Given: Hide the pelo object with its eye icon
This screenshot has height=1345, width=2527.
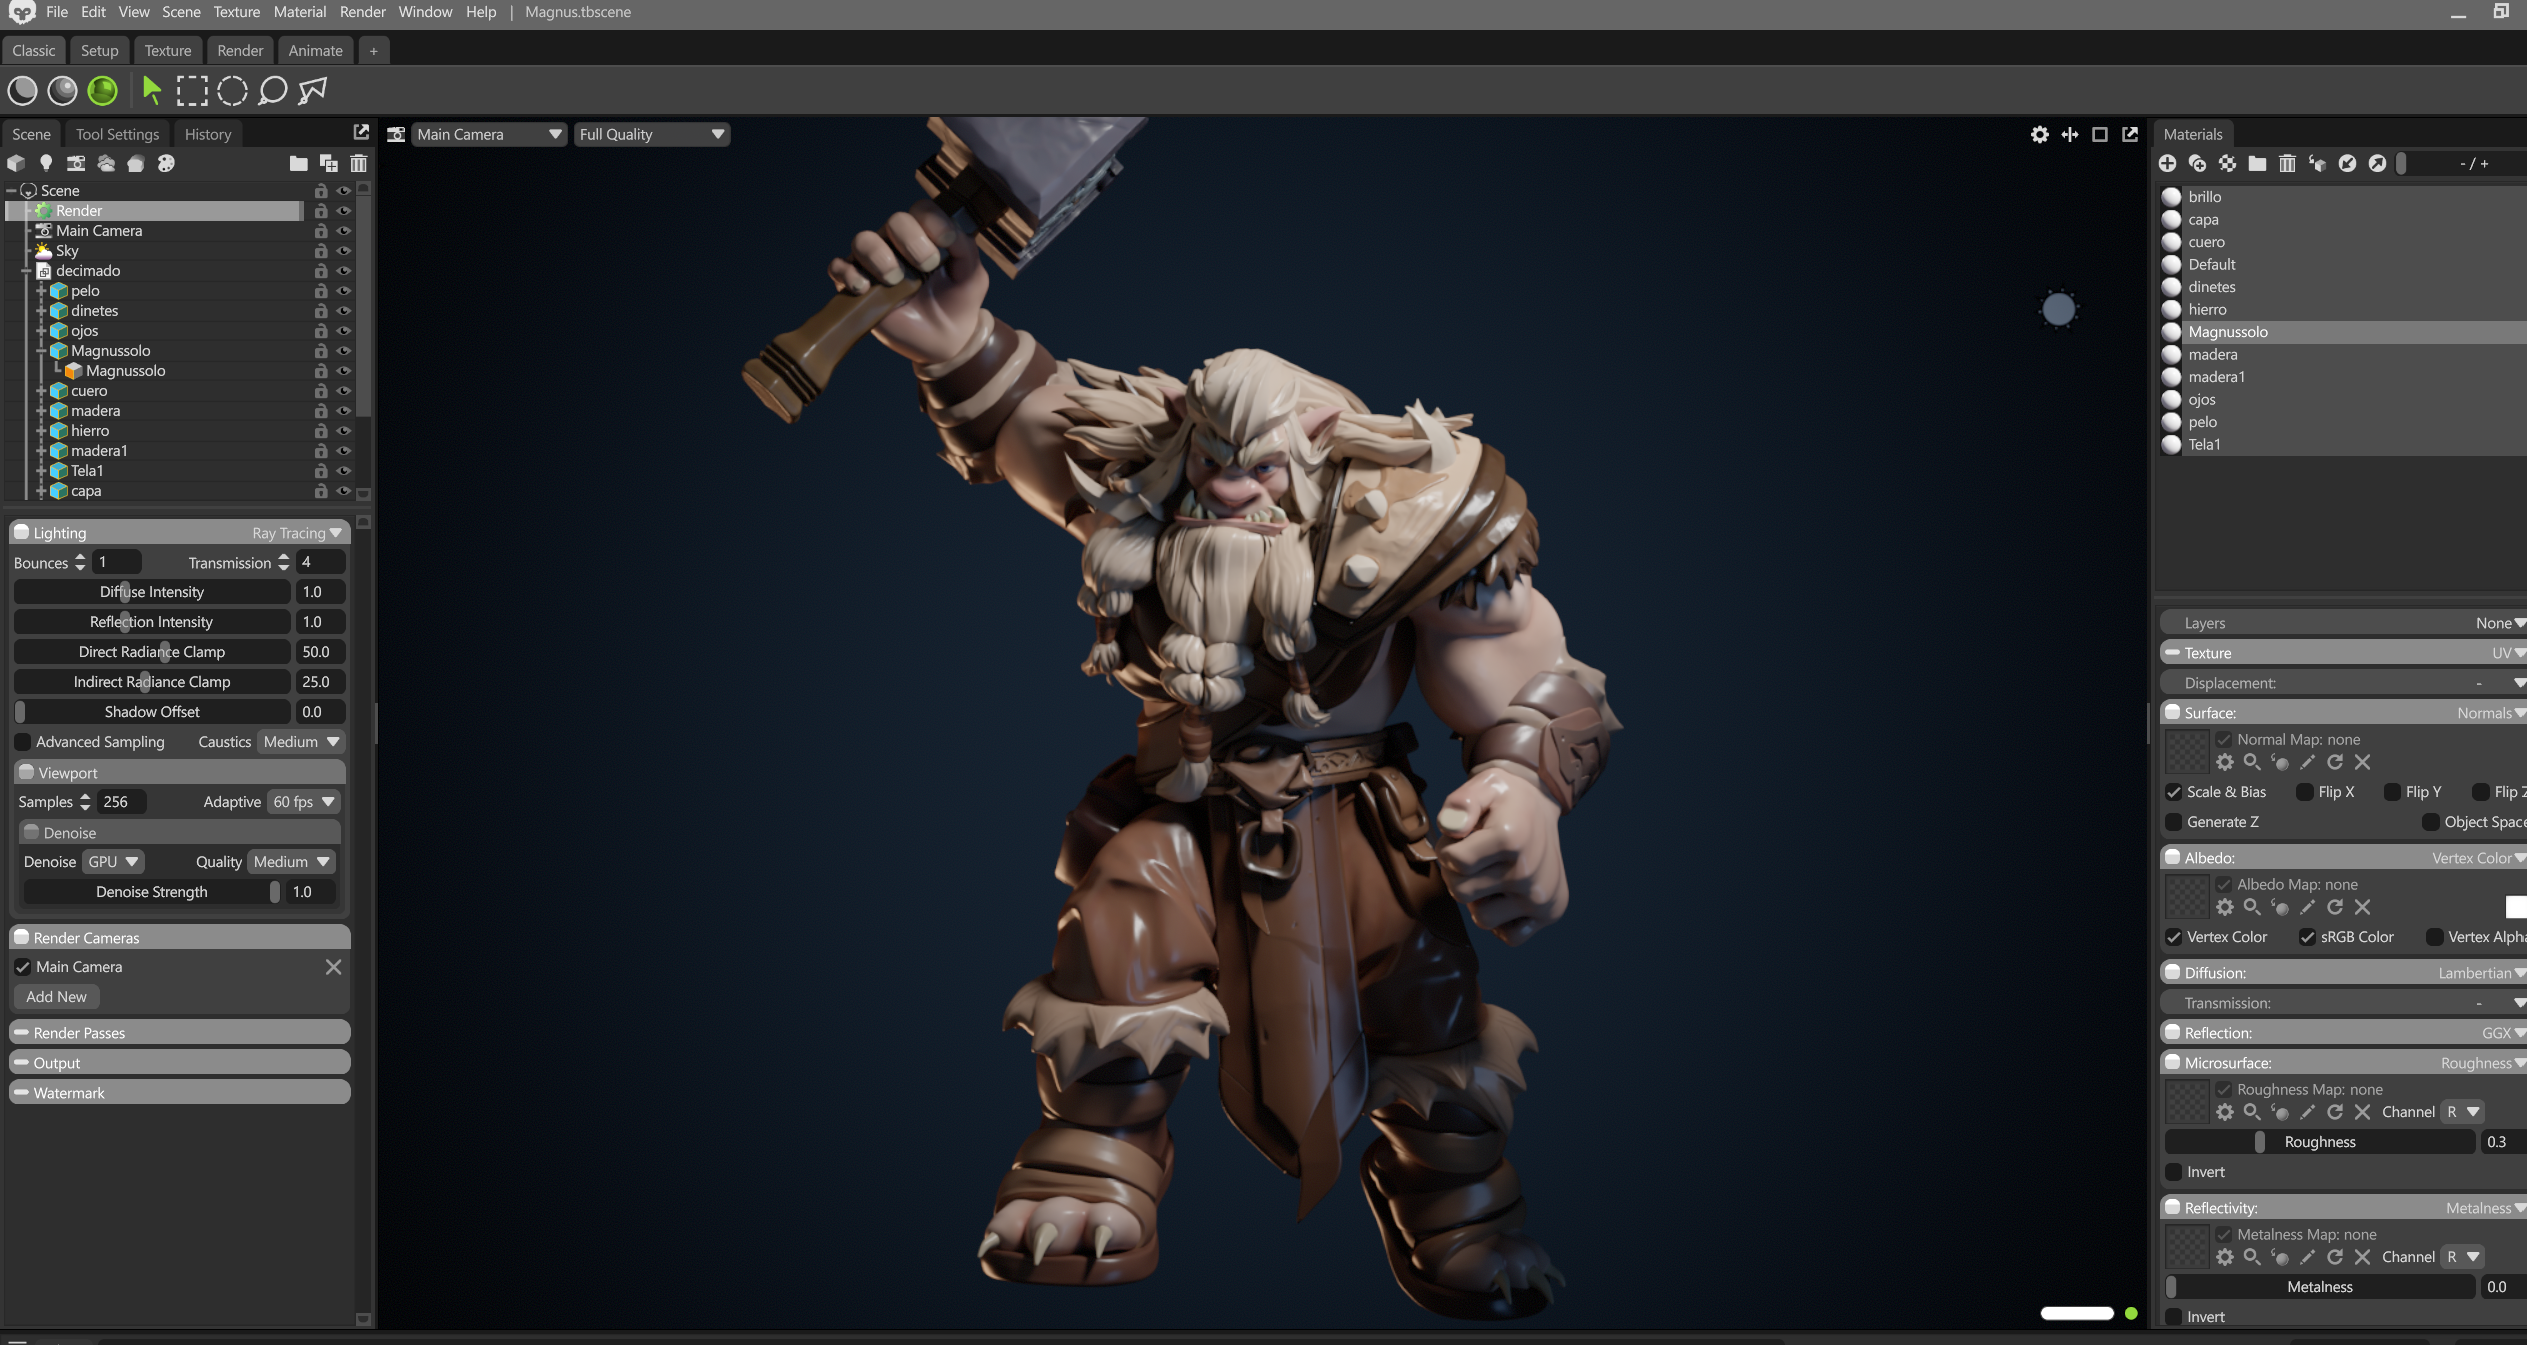Looking at the screenshot, I should click(x=344, y=291).
